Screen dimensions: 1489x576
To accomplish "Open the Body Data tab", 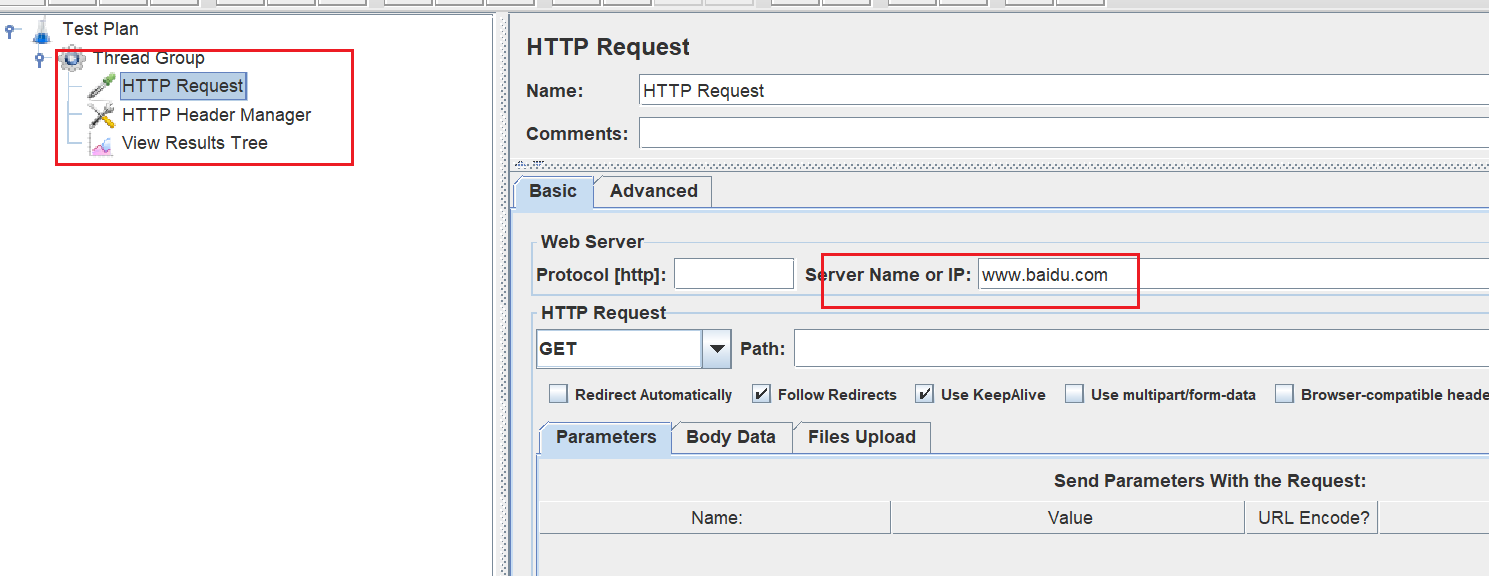I will point(731,437).
